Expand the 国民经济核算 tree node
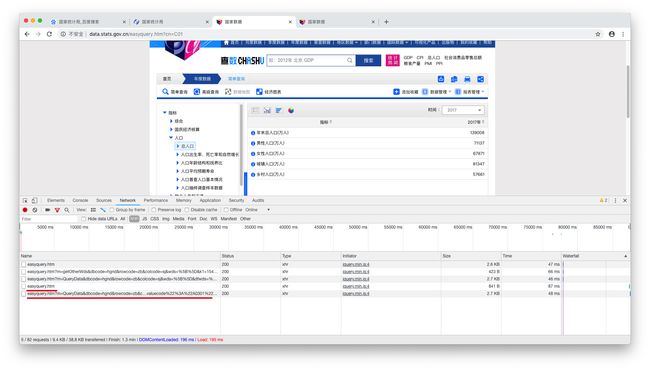The height and width of the screenshot is (370, 650). tap(171, 129)
